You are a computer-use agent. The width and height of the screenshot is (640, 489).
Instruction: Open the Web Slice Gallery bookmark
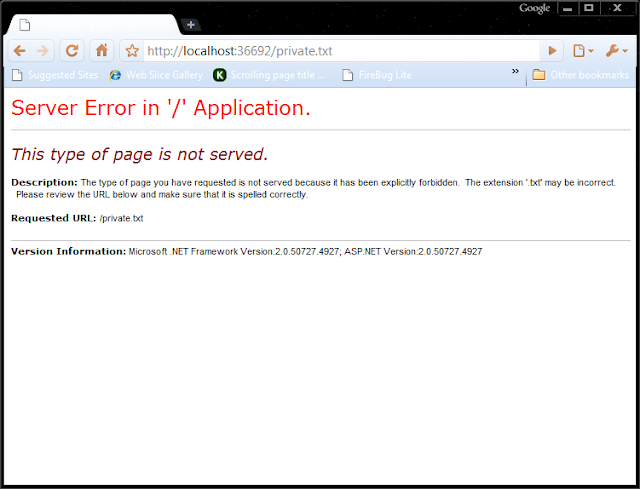[x=156, y=75]
